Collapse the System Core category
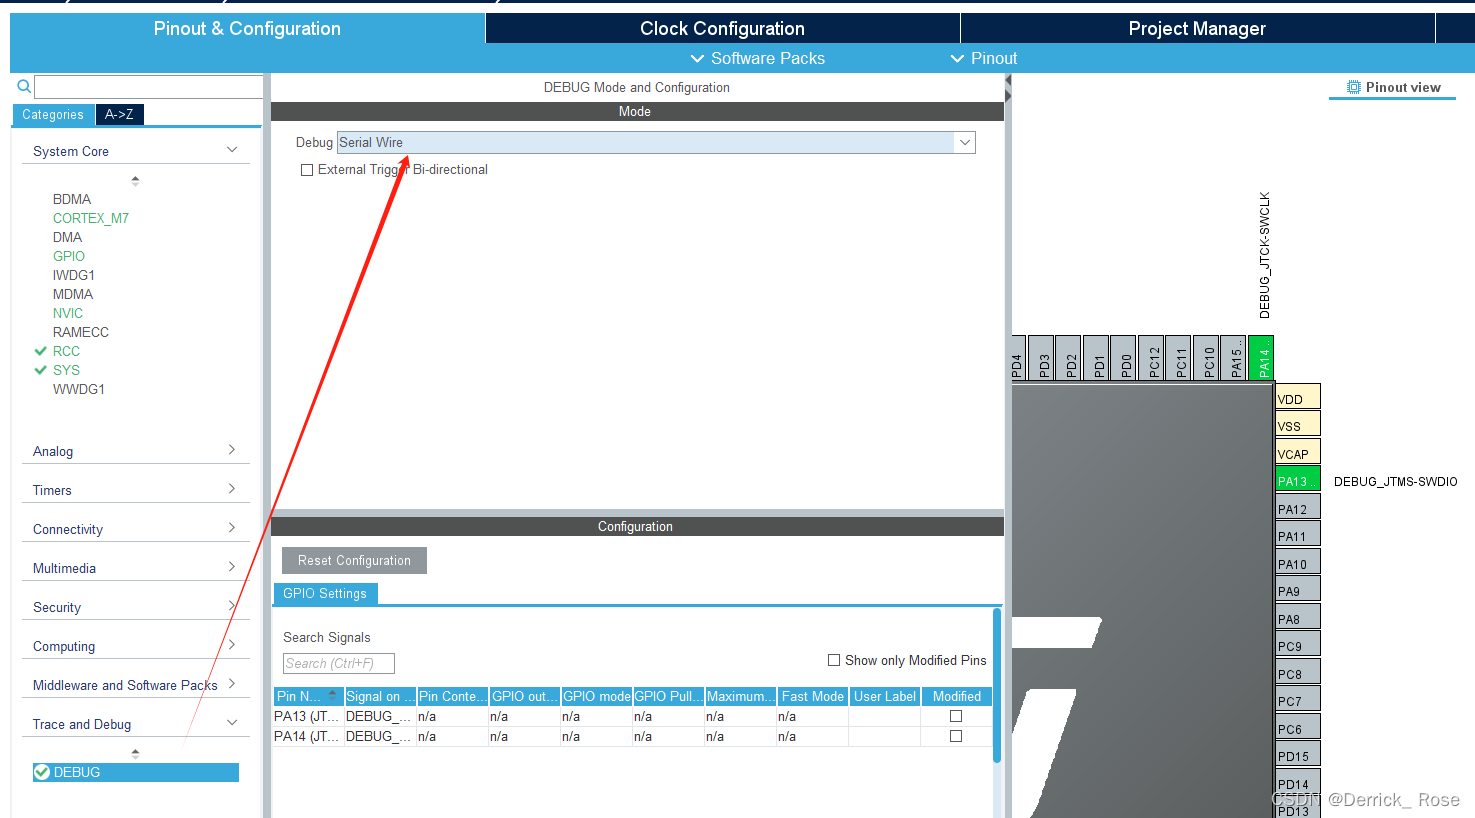Image resolution: width=1475 pixels, height=818 pixels. [232, 150]
